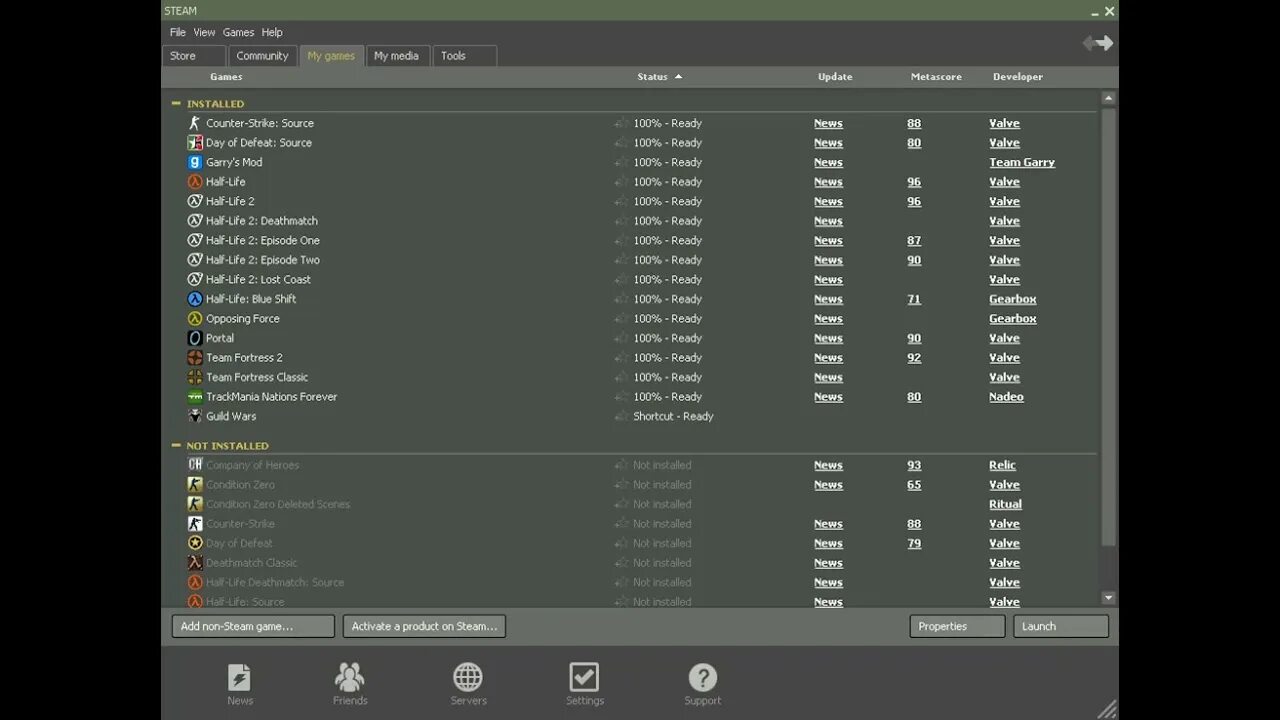1280x720 pixels.
Task: Open the Settings checkbox icon
Action: (584, 677)
